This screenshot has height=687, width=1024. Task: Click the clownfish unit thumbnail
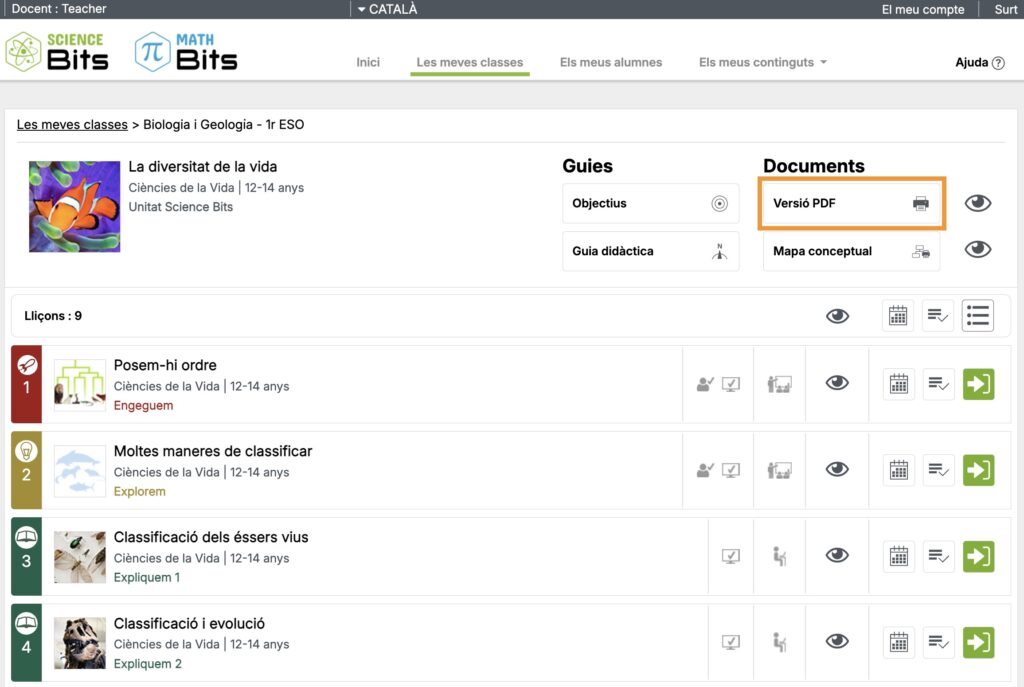coord(74,206)
